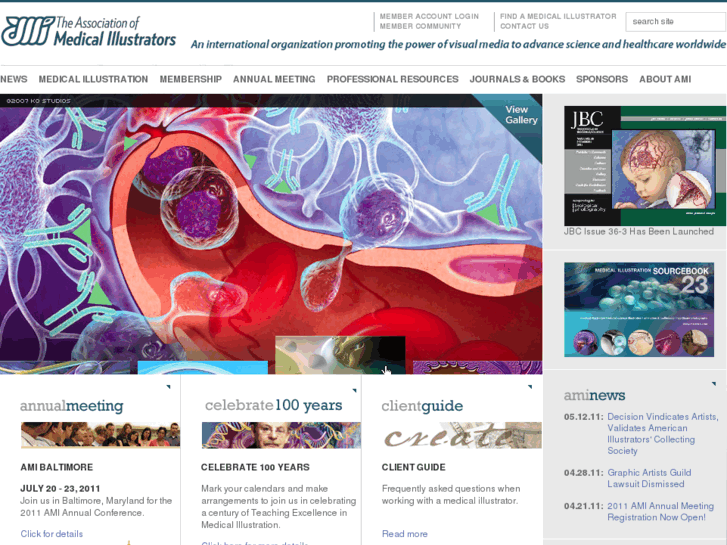The width and height of the screenshot is (727, 545).
Task: Open the Annual Meeting menu
Action: coord(274,79)
